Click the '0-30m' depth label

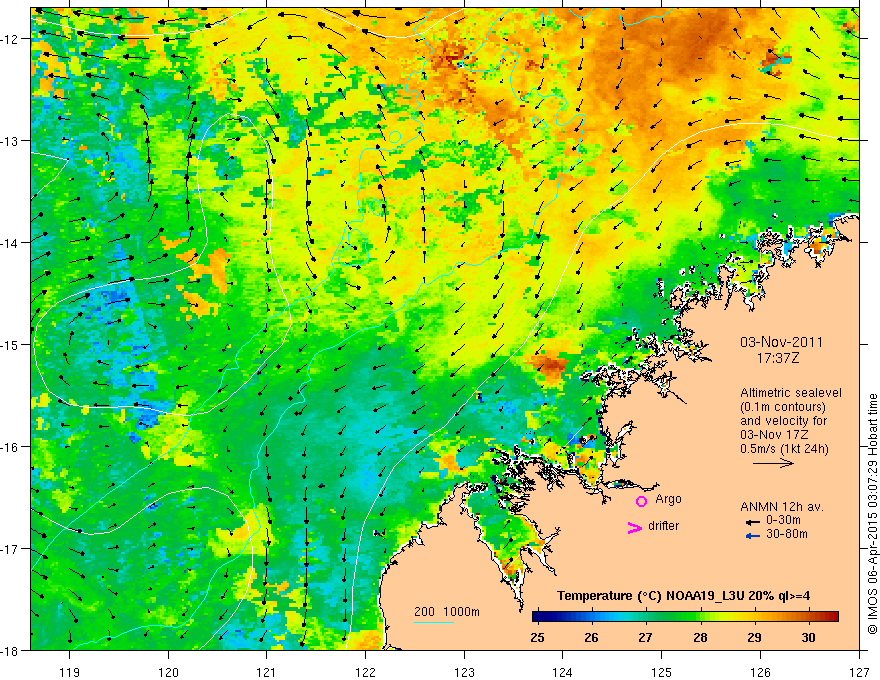coord(783,520)
